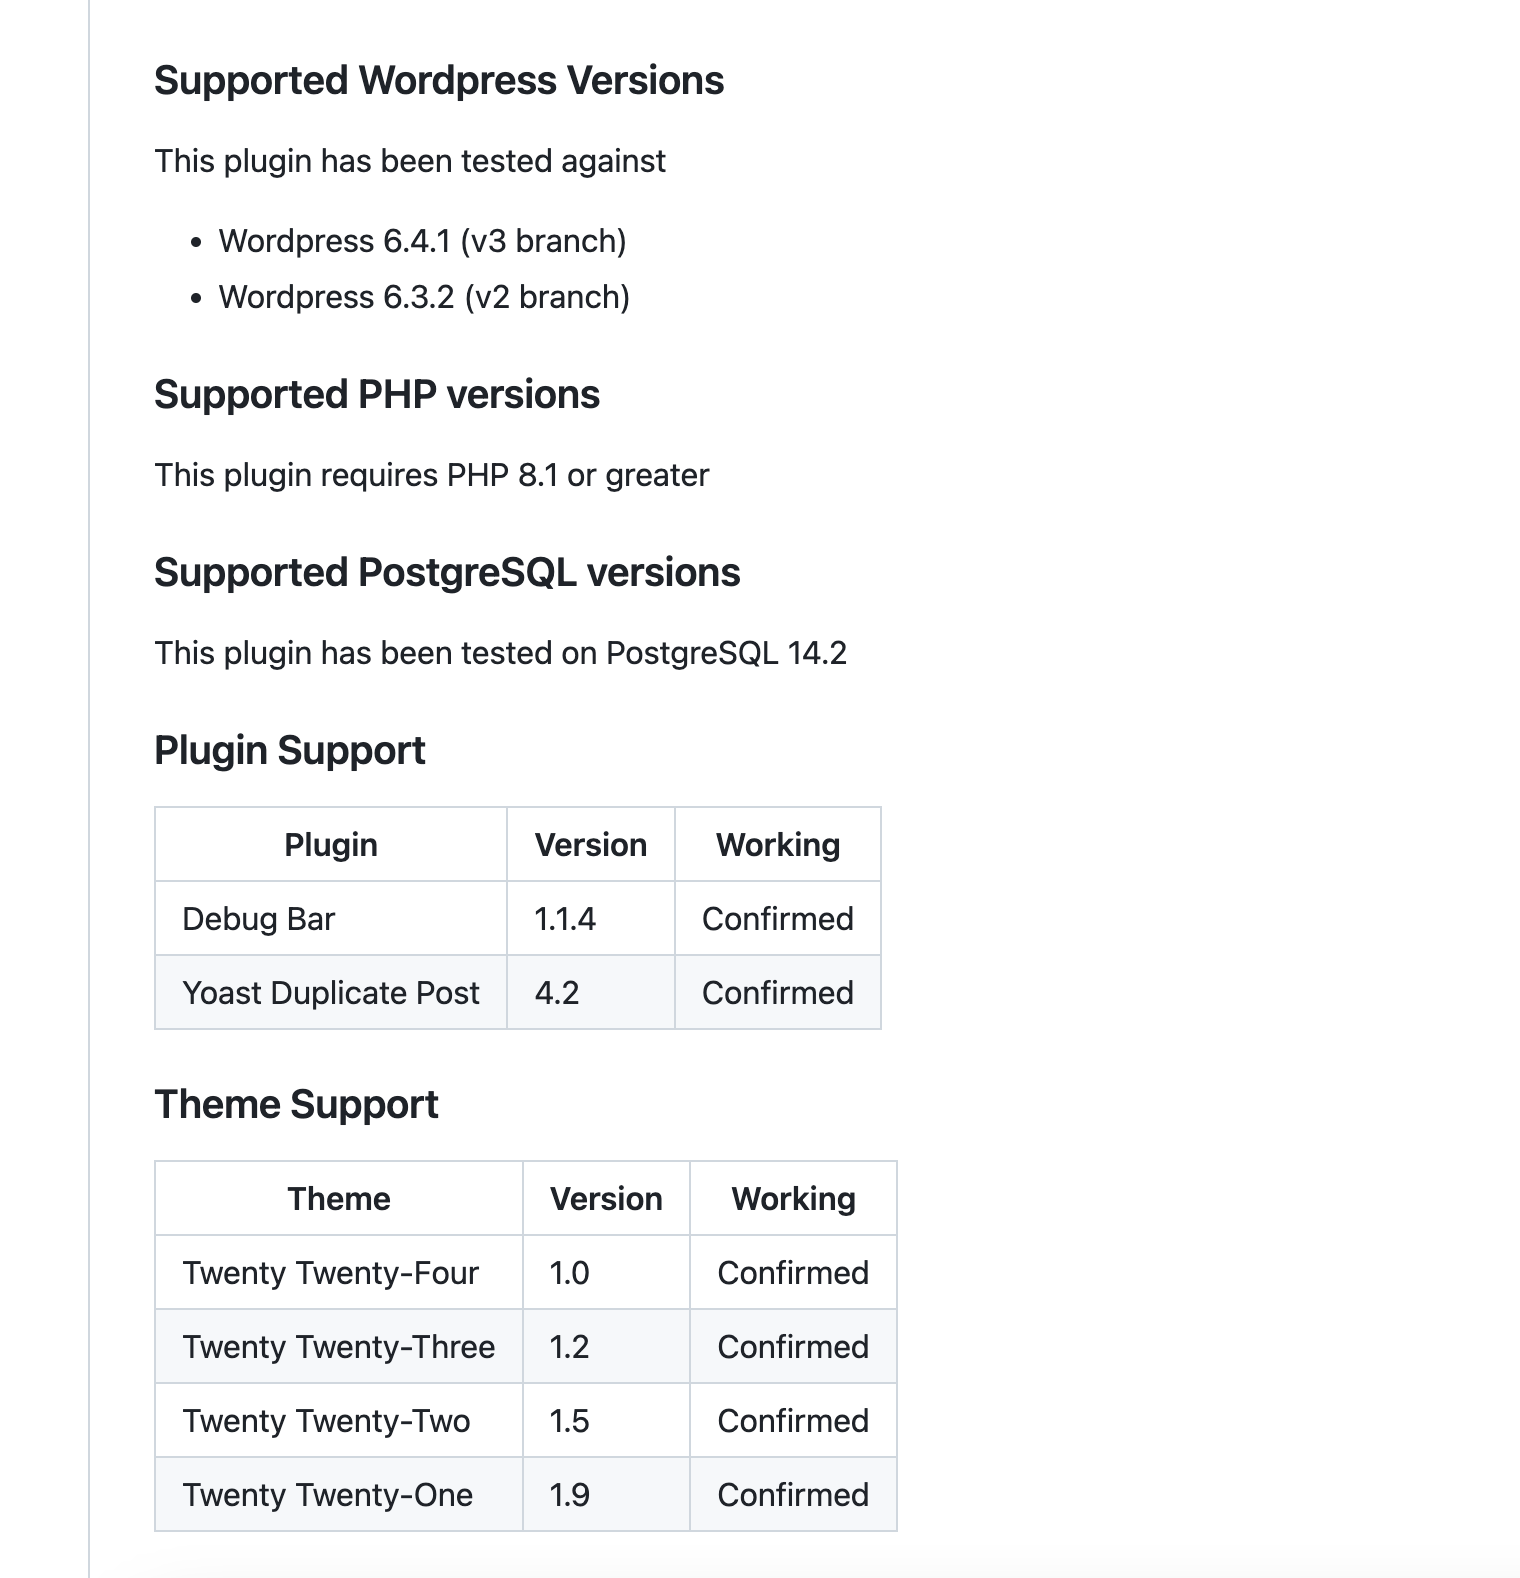Click the Theme column header
The image size is (1520, 1578).
339,1199
